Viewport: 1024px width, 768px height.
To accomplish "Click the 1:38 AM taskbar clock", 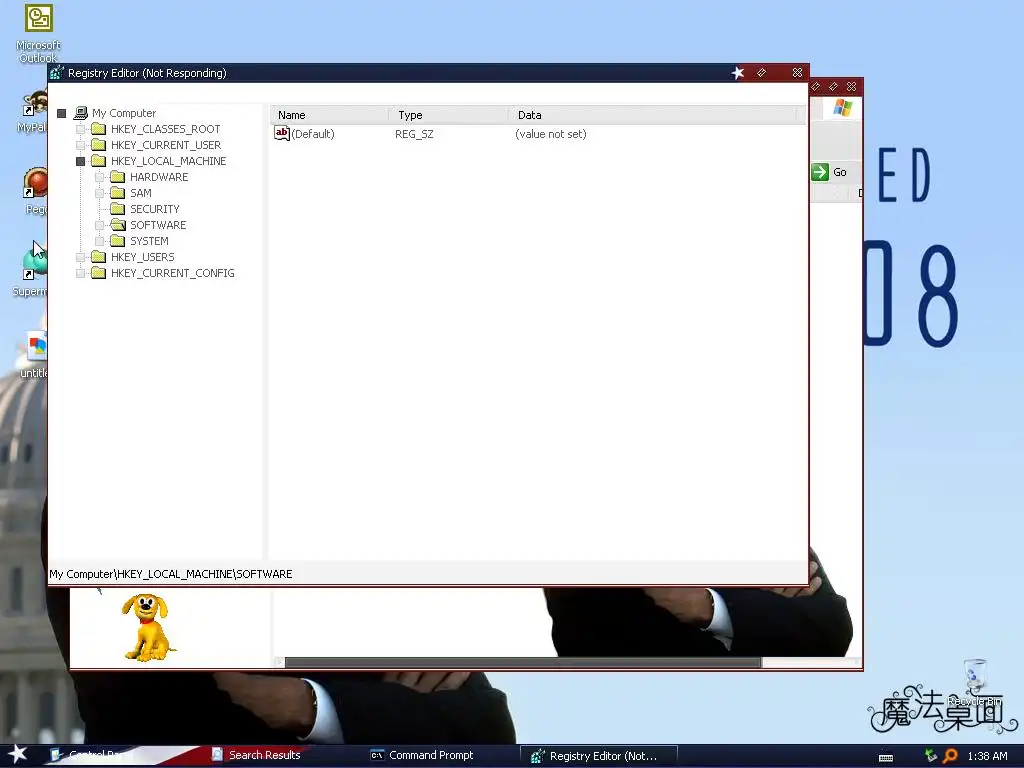I will pyautogui.click(x=987, y=756).
